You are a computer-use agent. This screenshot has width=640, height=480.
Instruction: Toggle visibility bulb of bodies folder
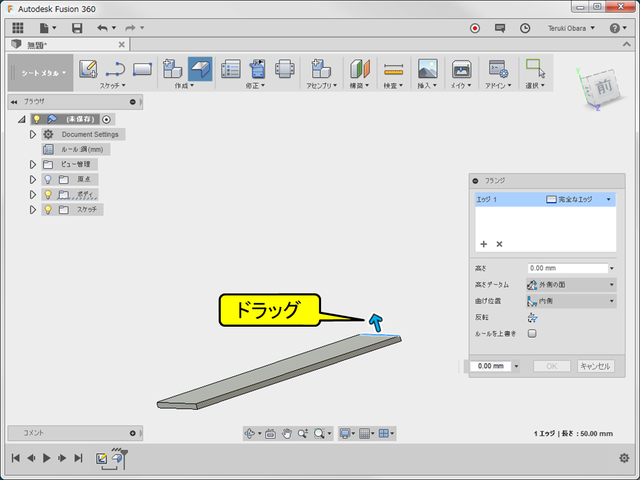click(x=48, y=194)
